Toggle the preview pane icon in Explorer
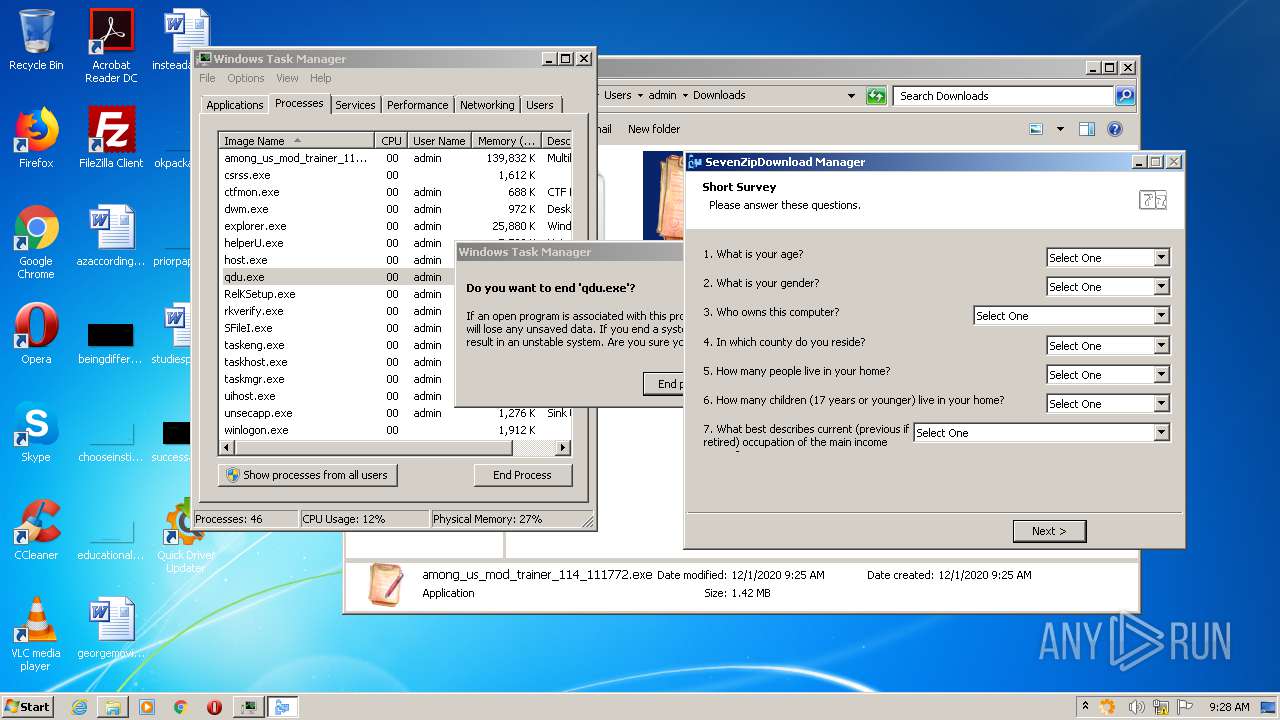 [1087, 129]
